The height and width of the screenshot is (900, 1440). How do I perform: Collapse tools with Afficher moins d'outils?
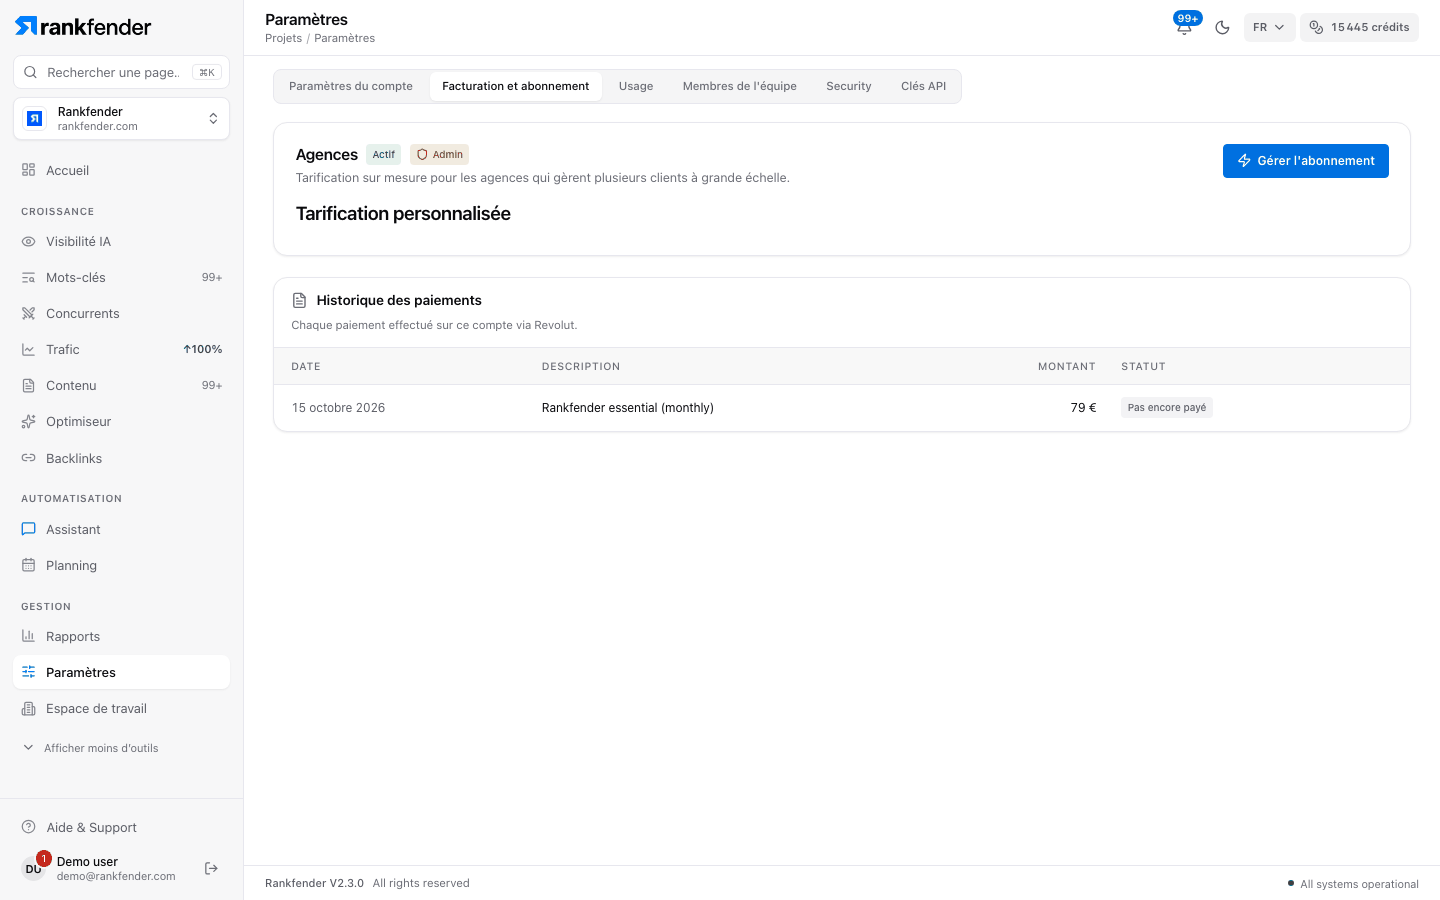[x=90, y=748]
